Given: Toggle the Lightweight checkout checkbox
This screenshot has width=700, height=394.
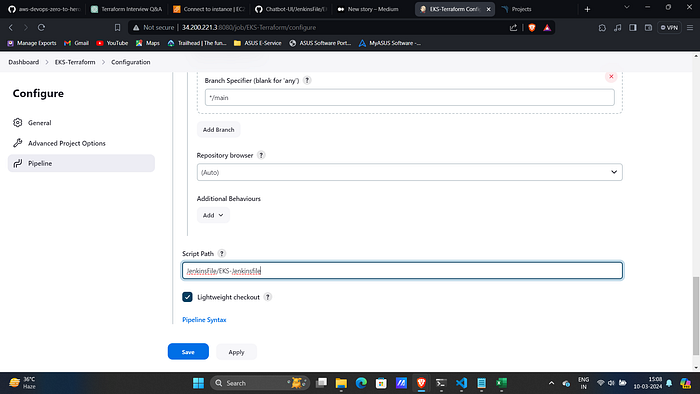Looking at the screenshot, I should click(x=187, y=297).
